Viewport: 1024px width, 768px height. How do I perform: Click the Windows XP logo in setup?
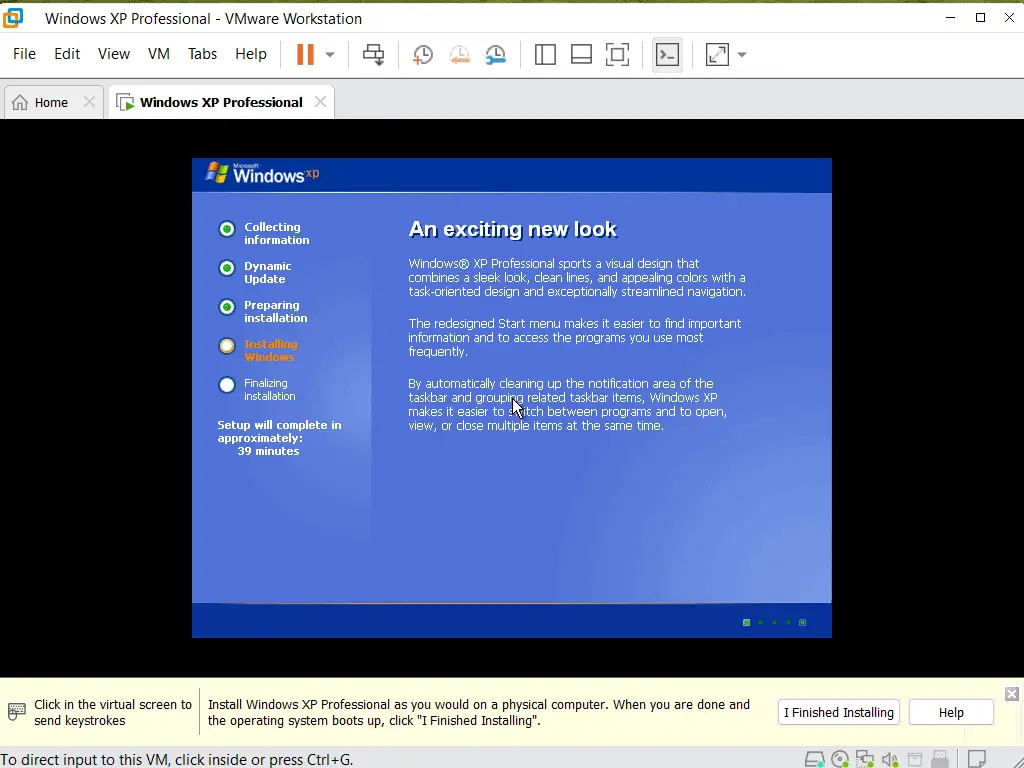pyautogui.click(x=263, y=174)
